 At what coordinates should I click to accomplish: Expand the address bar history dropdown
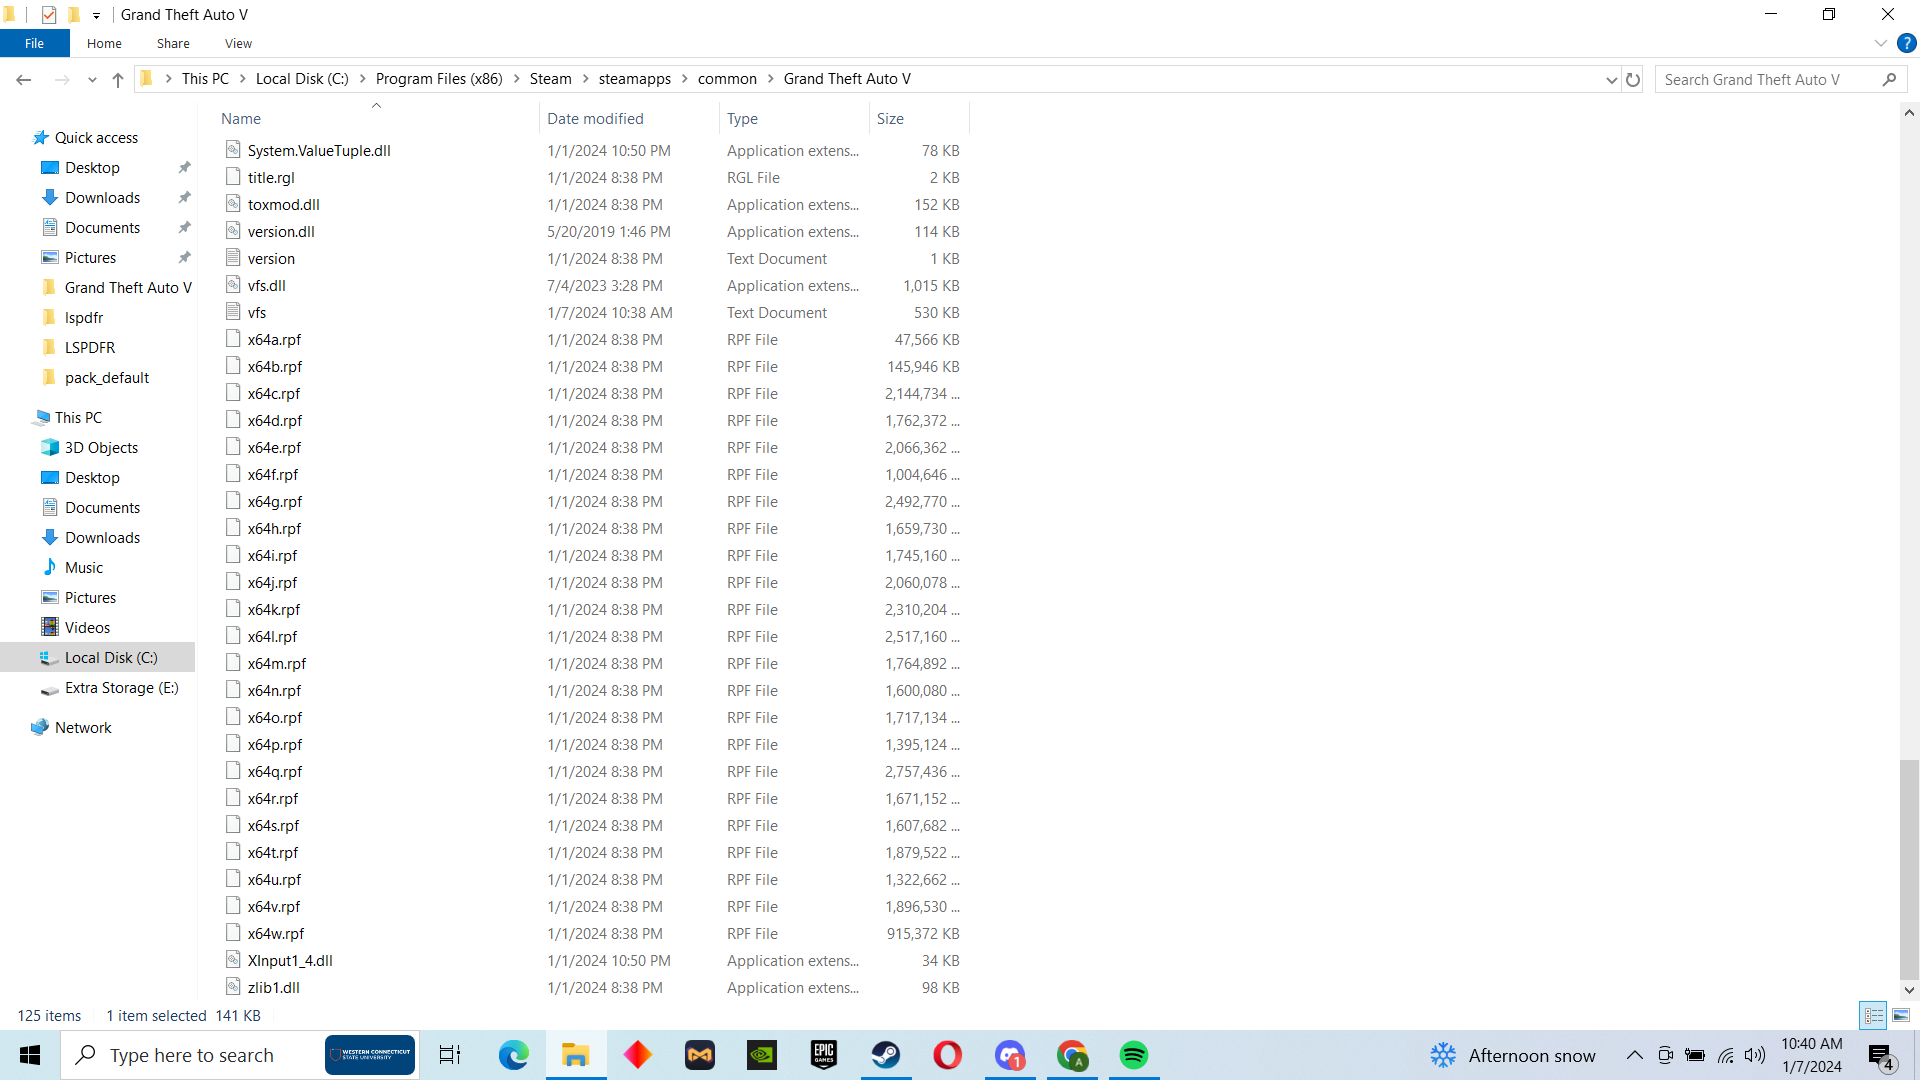1611,79
